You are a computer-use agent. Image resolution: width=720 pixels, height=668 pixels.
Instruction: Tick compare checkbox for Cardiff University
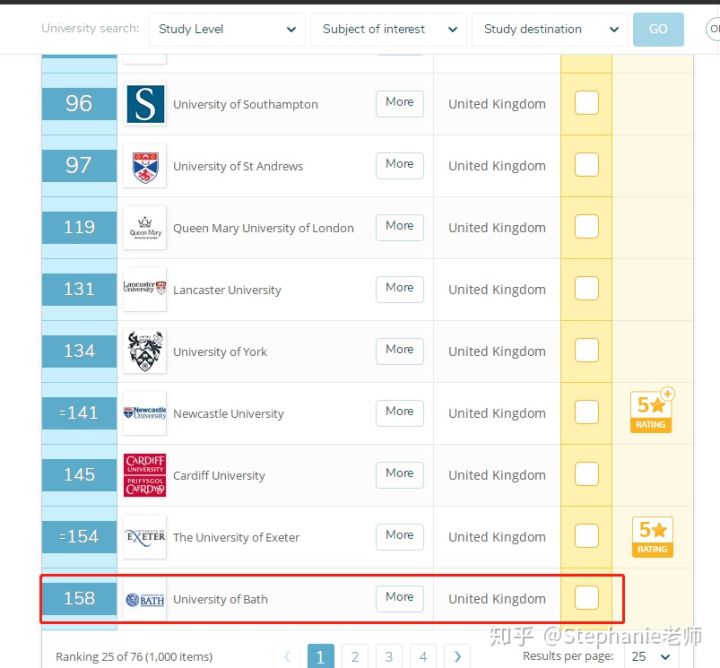coord(586,474)
